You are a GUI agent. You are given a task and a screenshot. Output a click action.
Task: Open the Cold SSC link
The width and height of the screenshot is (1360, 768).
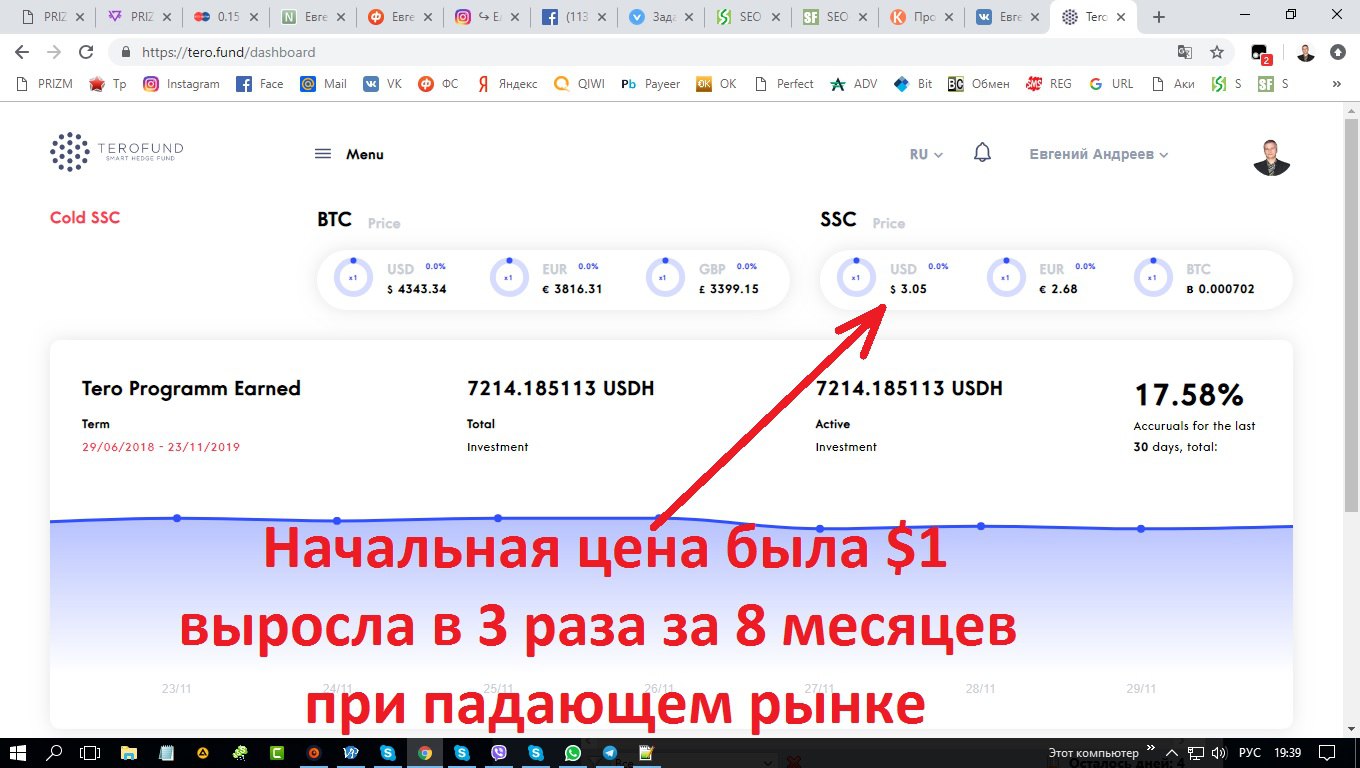point(85,217)
